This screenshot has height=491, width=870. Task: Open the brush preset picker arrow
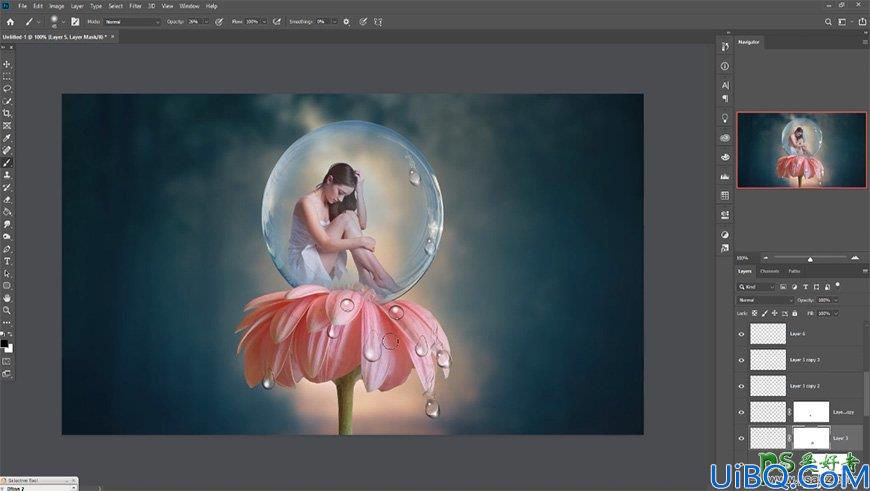click(x=63, y=22)
